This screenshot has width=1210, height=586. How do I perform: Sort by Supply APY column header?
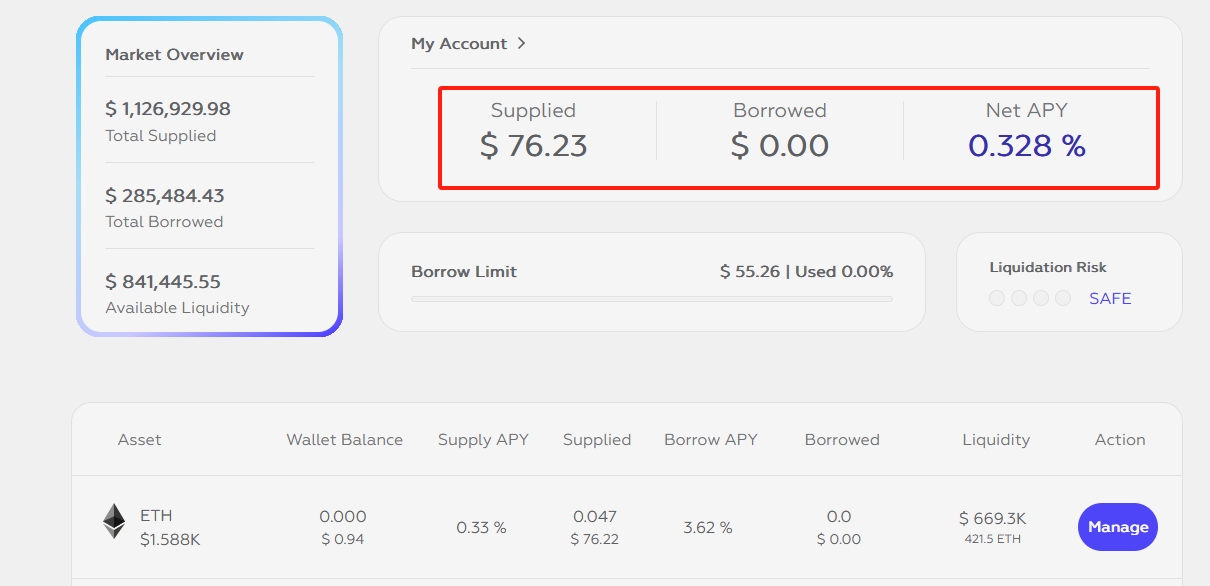tap(483, 440)
